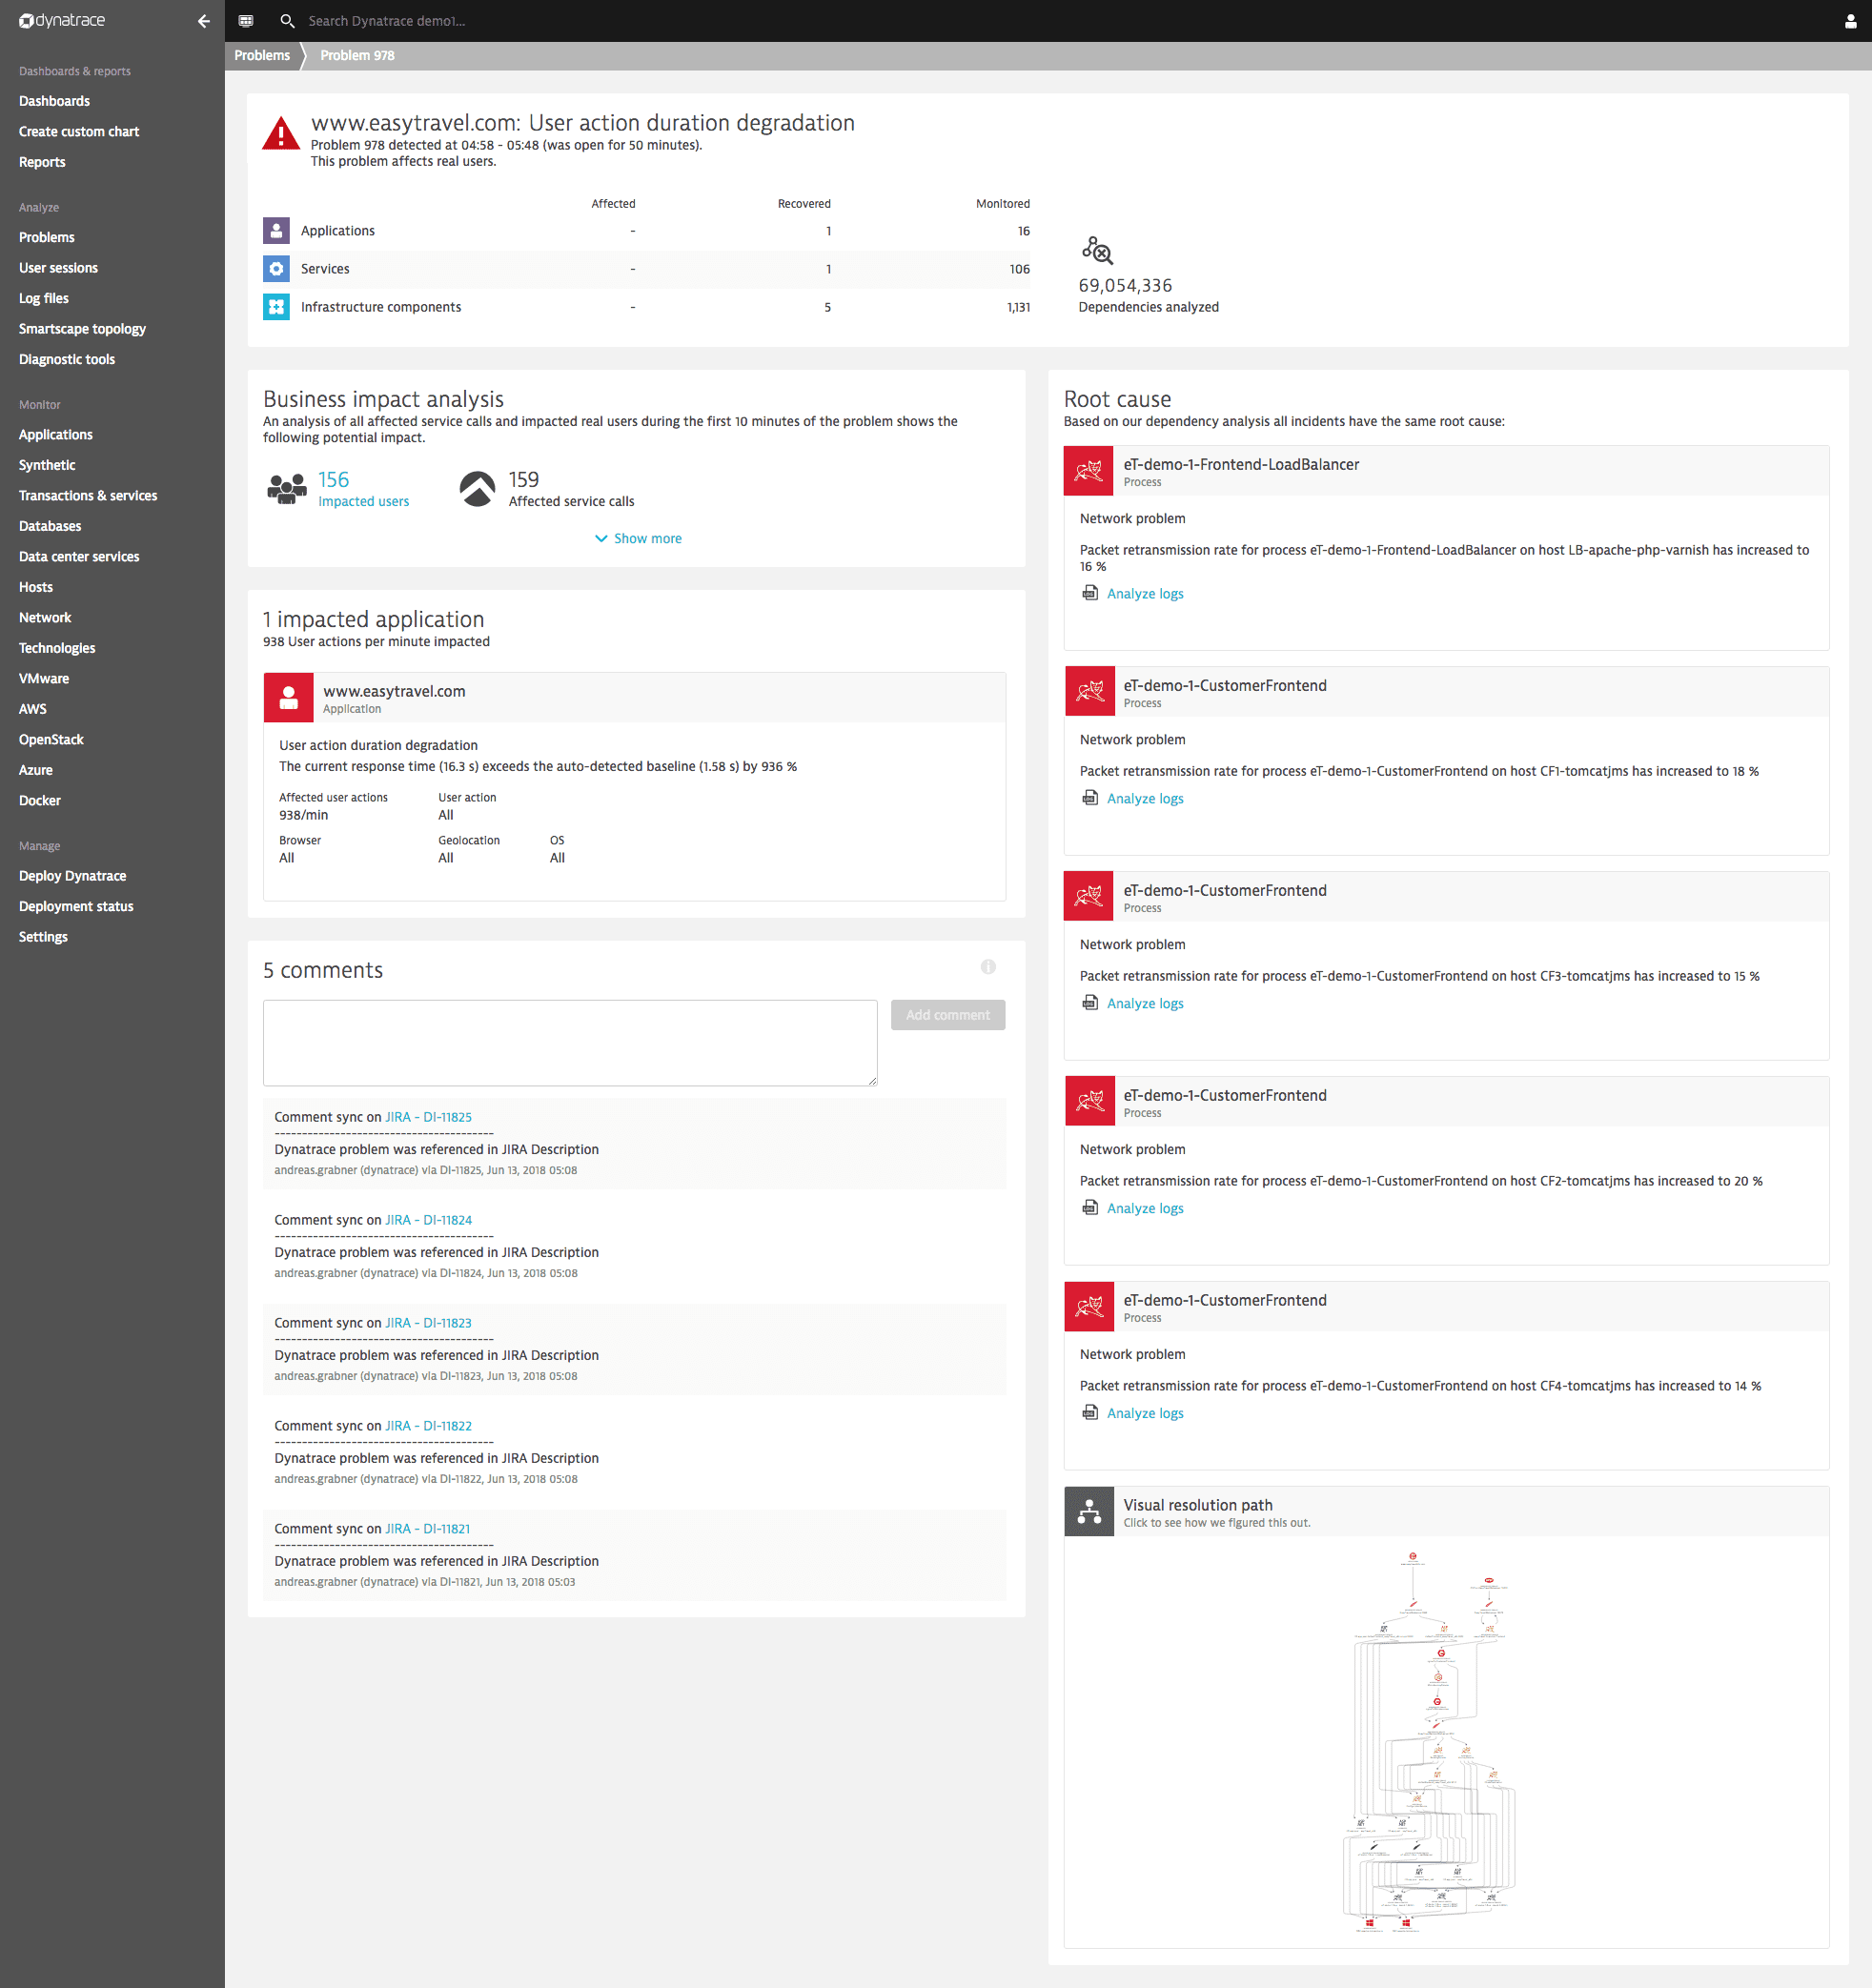The height and width of the screenshot is (1988, 1872).
Task: Select Problem 978 breadcrumb
Action: (357, 56)
